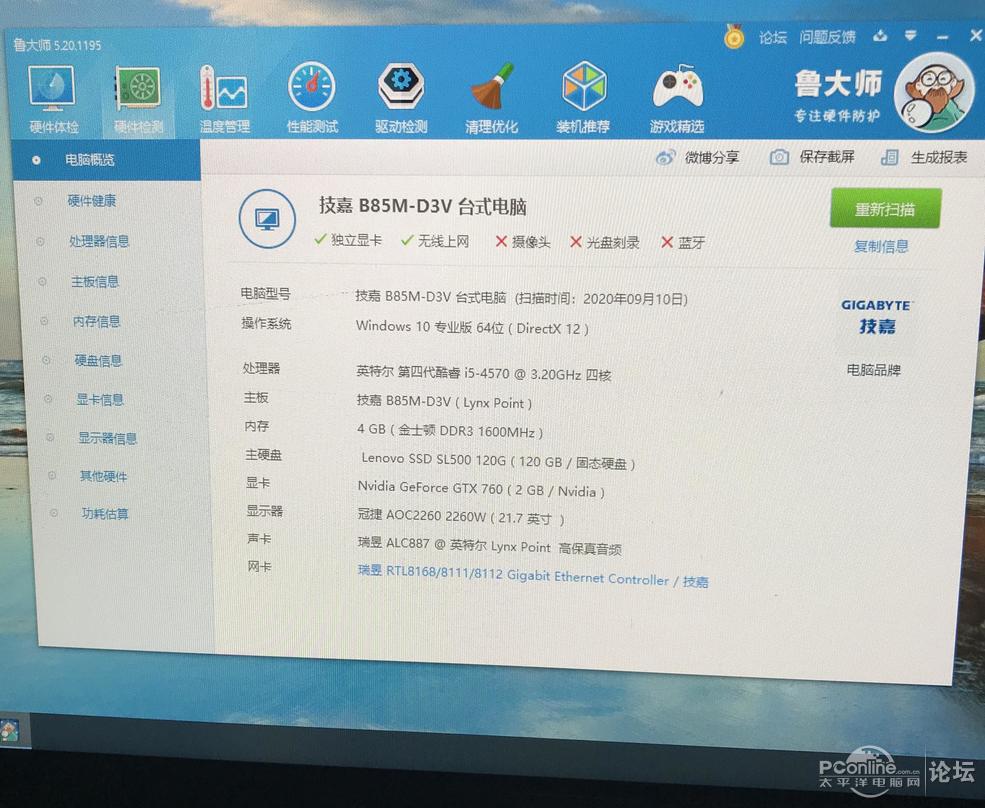Click the processor value i5-4570 text
Image resolution: width=985 pixels, height=808 pixels.
coord(483,373)
